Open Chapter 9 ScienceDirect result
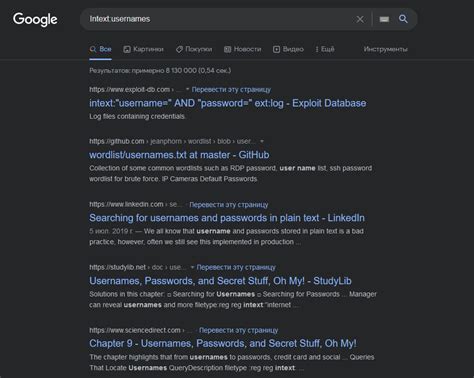The height and width of the screenshot is (378, 474). (223, 344)
